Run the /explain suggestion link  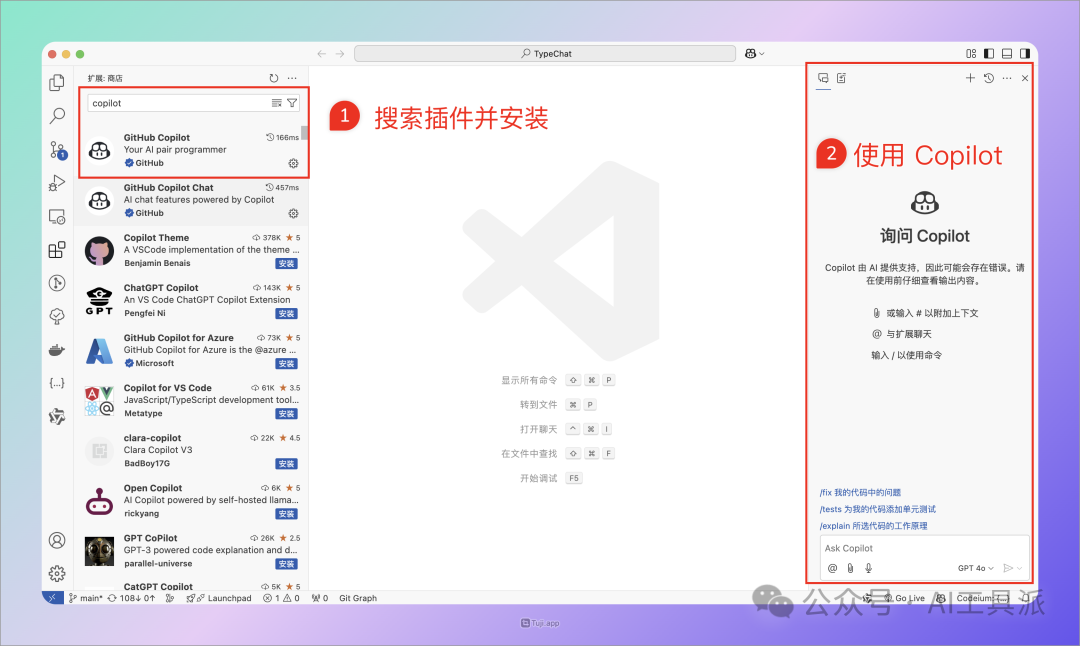tap(873, 525)
